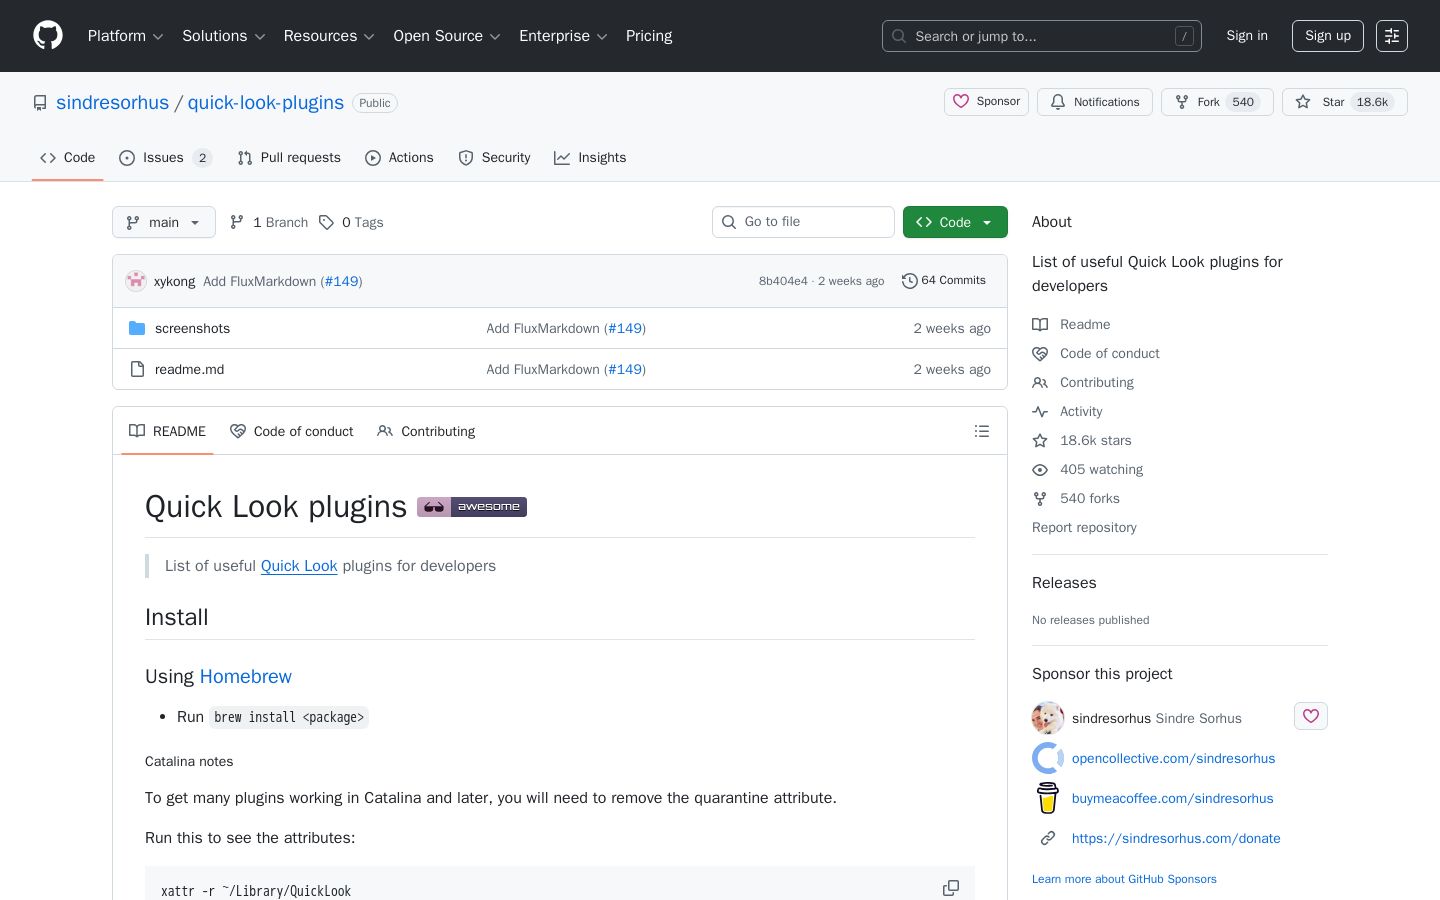This screenshot has height=900, width=1440.
Task: Open the screenshots folder icon
Action: [x=137, y=328]
